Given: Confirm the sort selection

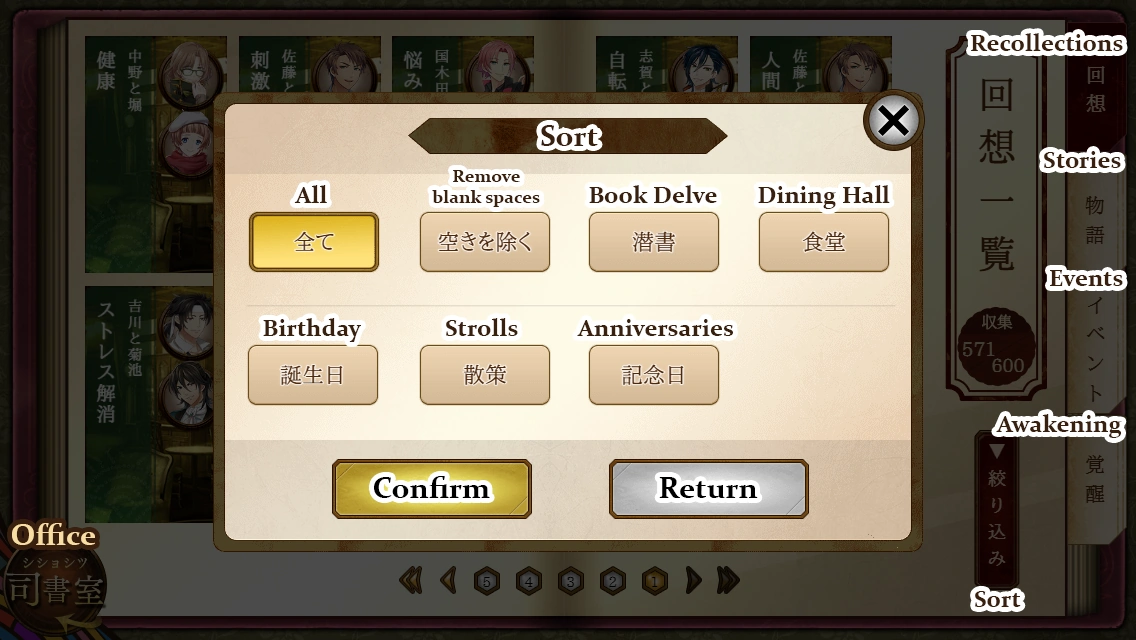Looking at the screenshot, I should (432, 489).
